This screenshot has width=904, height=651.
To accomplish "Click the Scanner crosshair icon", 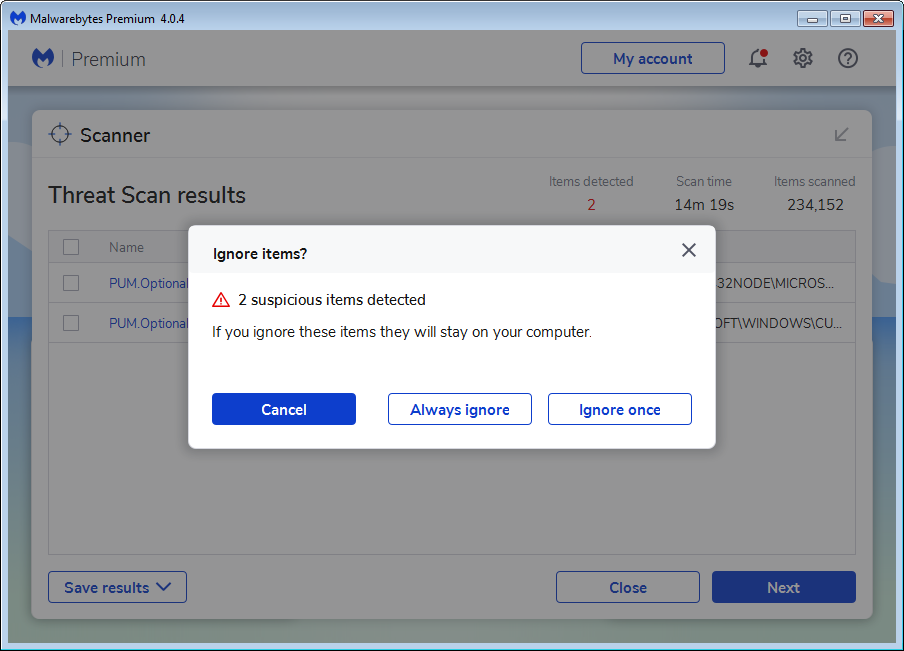I will [x=60, y=135].
